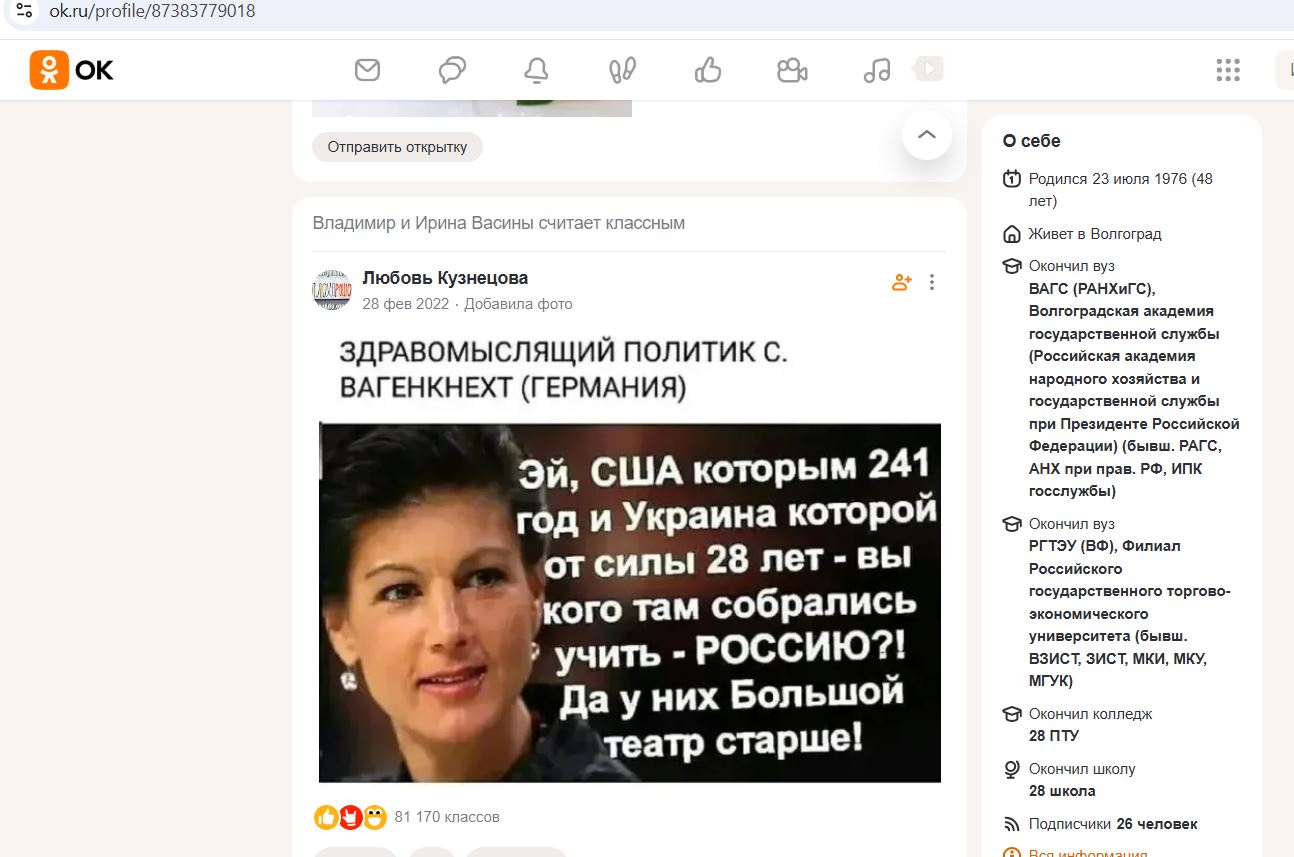Open the thumbs-up events icon
This screenshot has width=1294, height=857.
[708, 70]
